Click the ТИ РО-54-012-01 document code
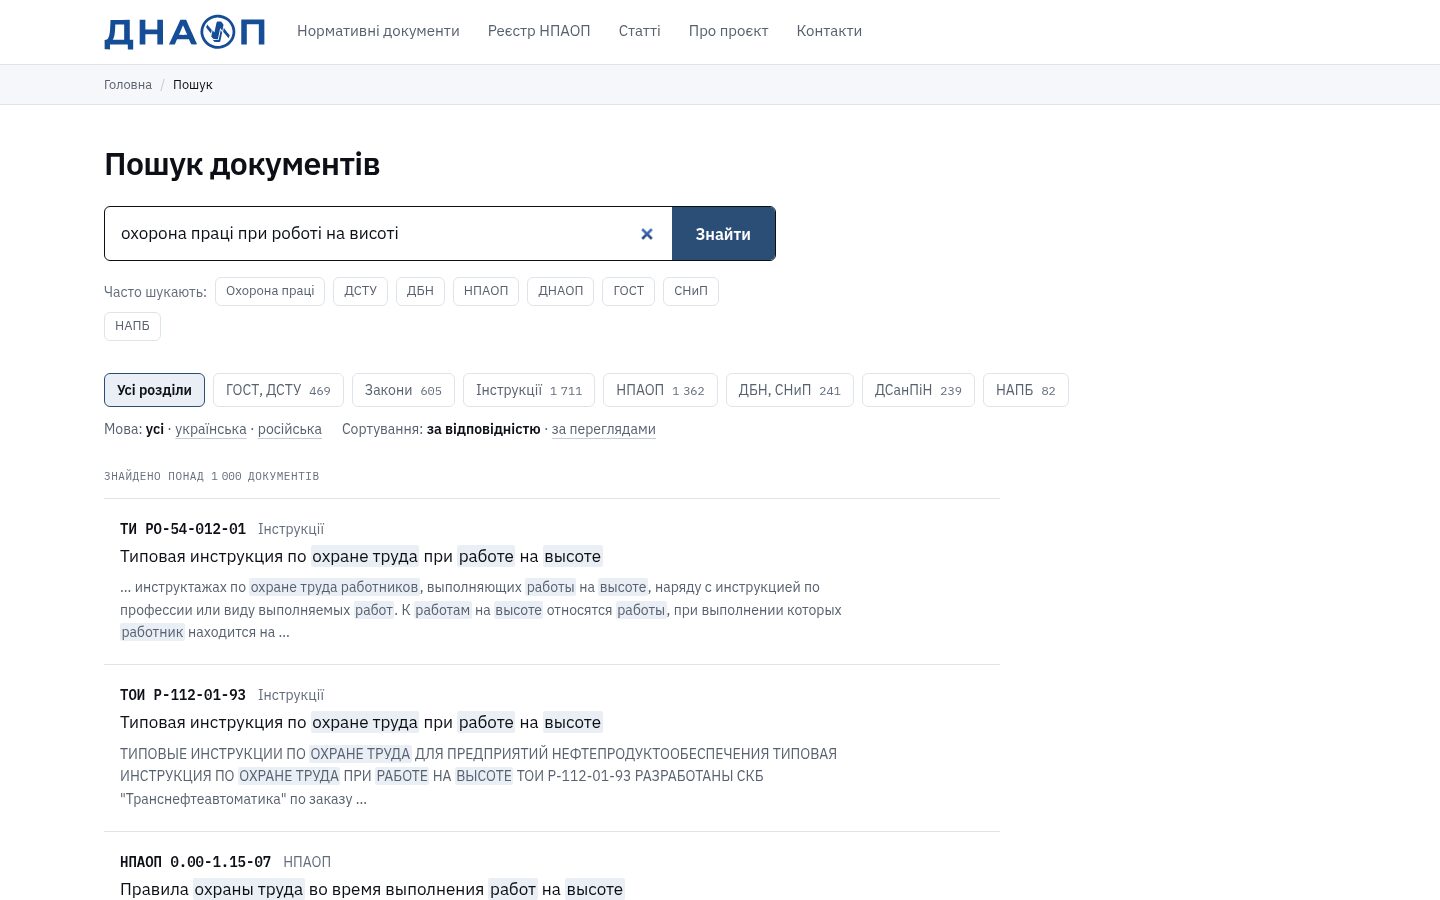 [x=183, y=529]
